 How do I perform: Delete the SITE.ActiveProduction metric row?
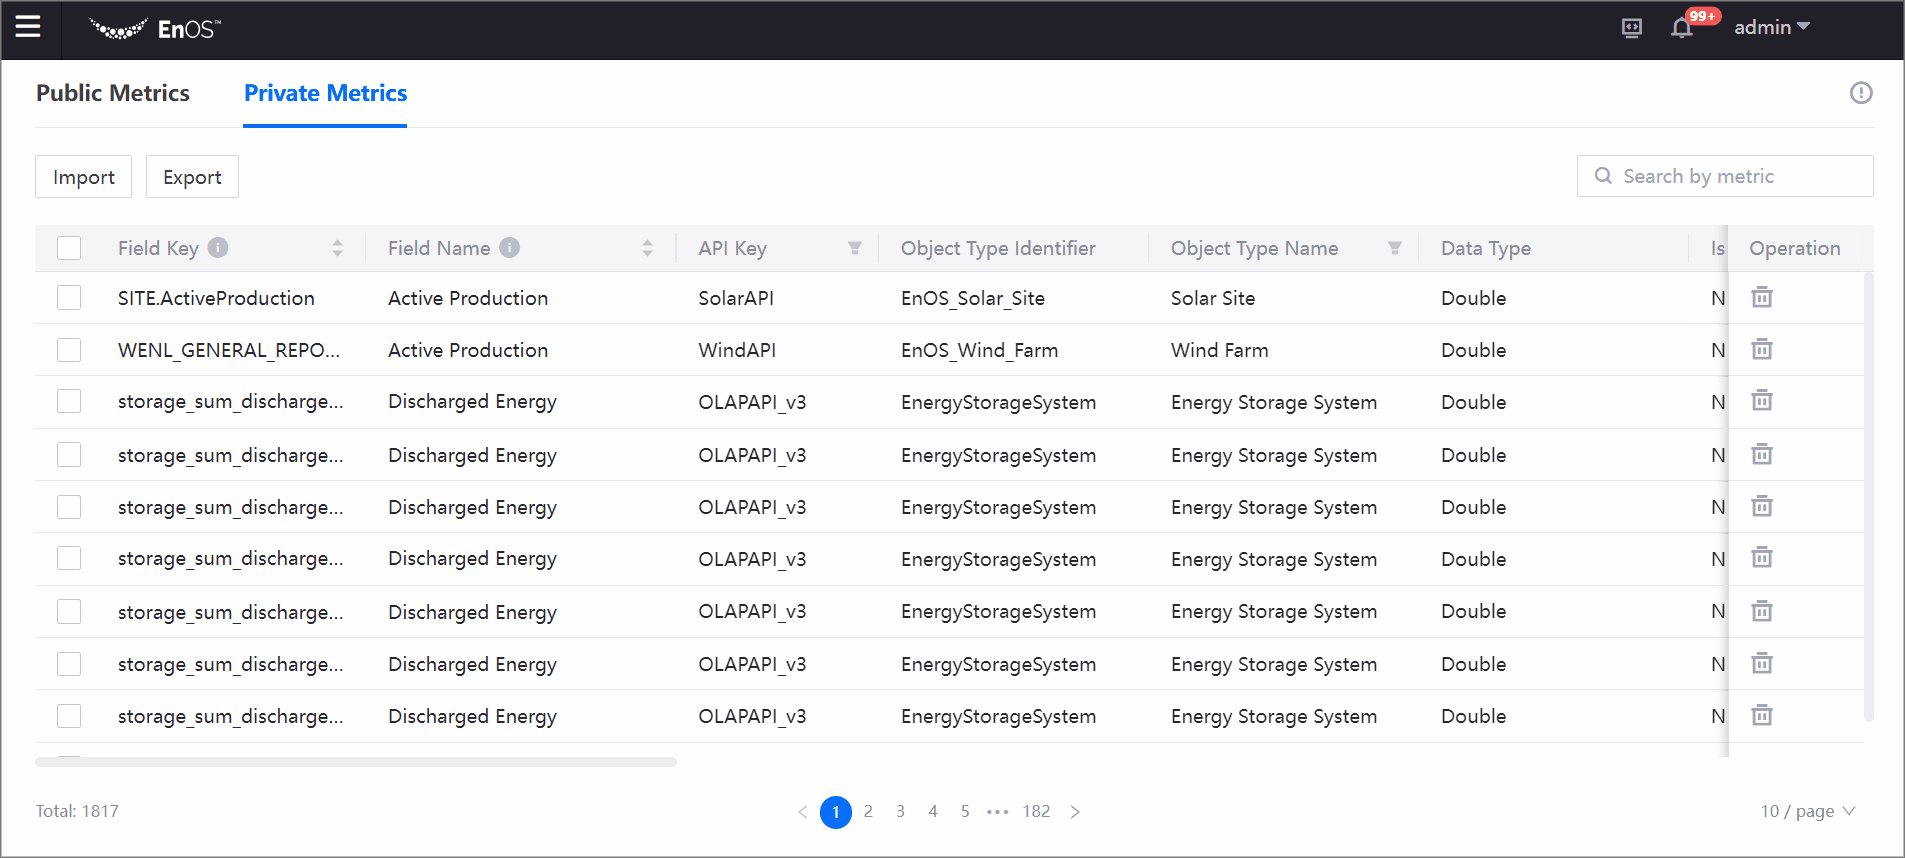click(x=1762, y=298)
